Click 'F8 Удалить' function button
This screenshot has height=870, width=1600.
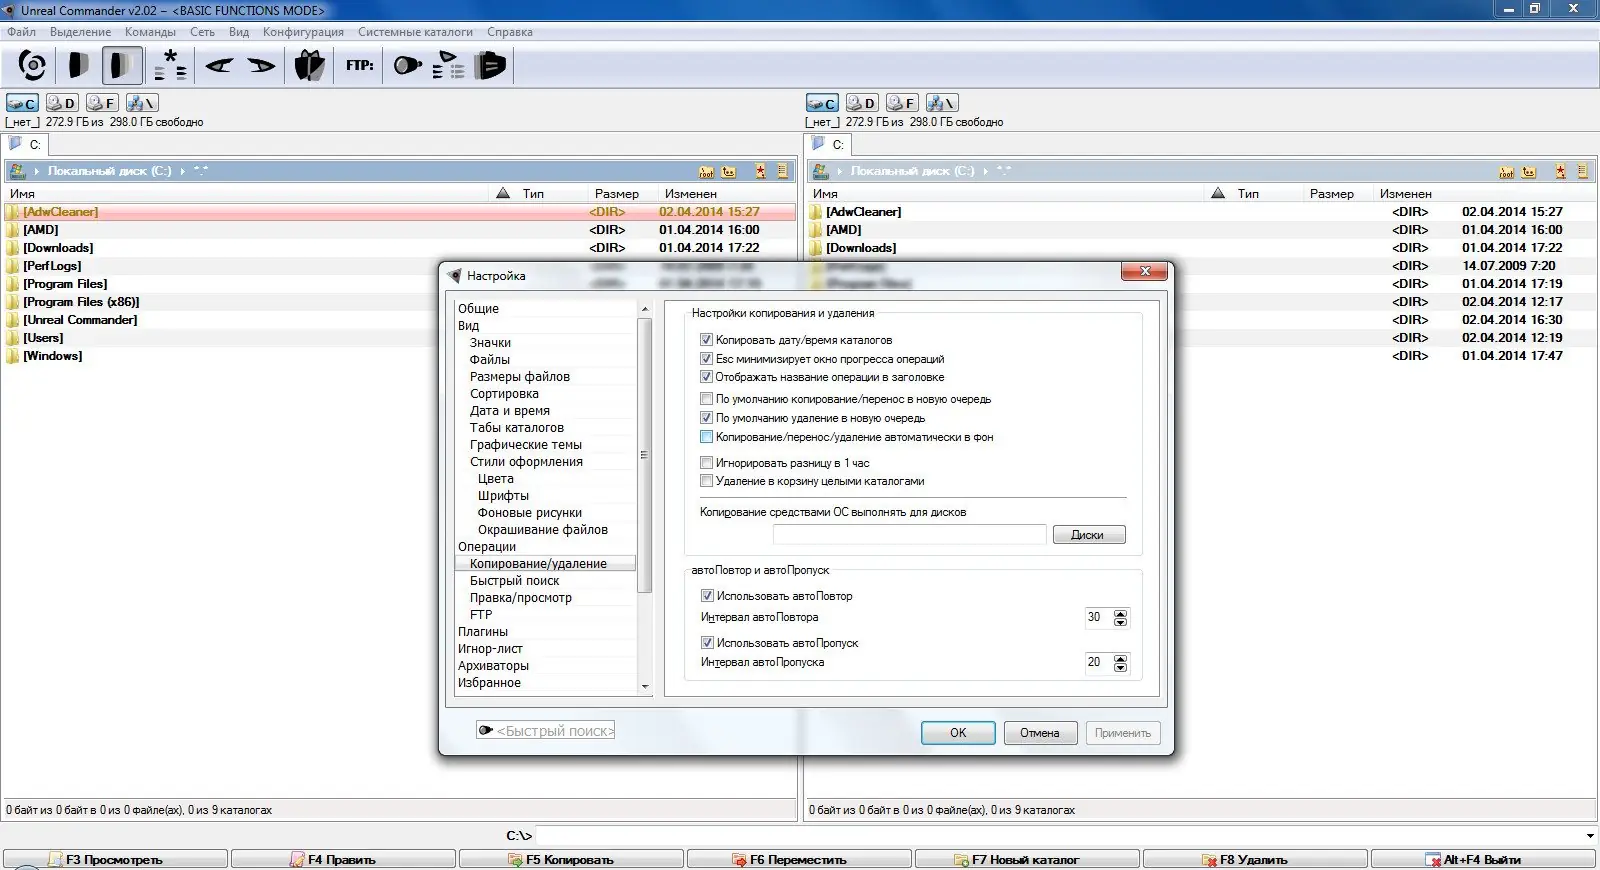point(1255,859)
